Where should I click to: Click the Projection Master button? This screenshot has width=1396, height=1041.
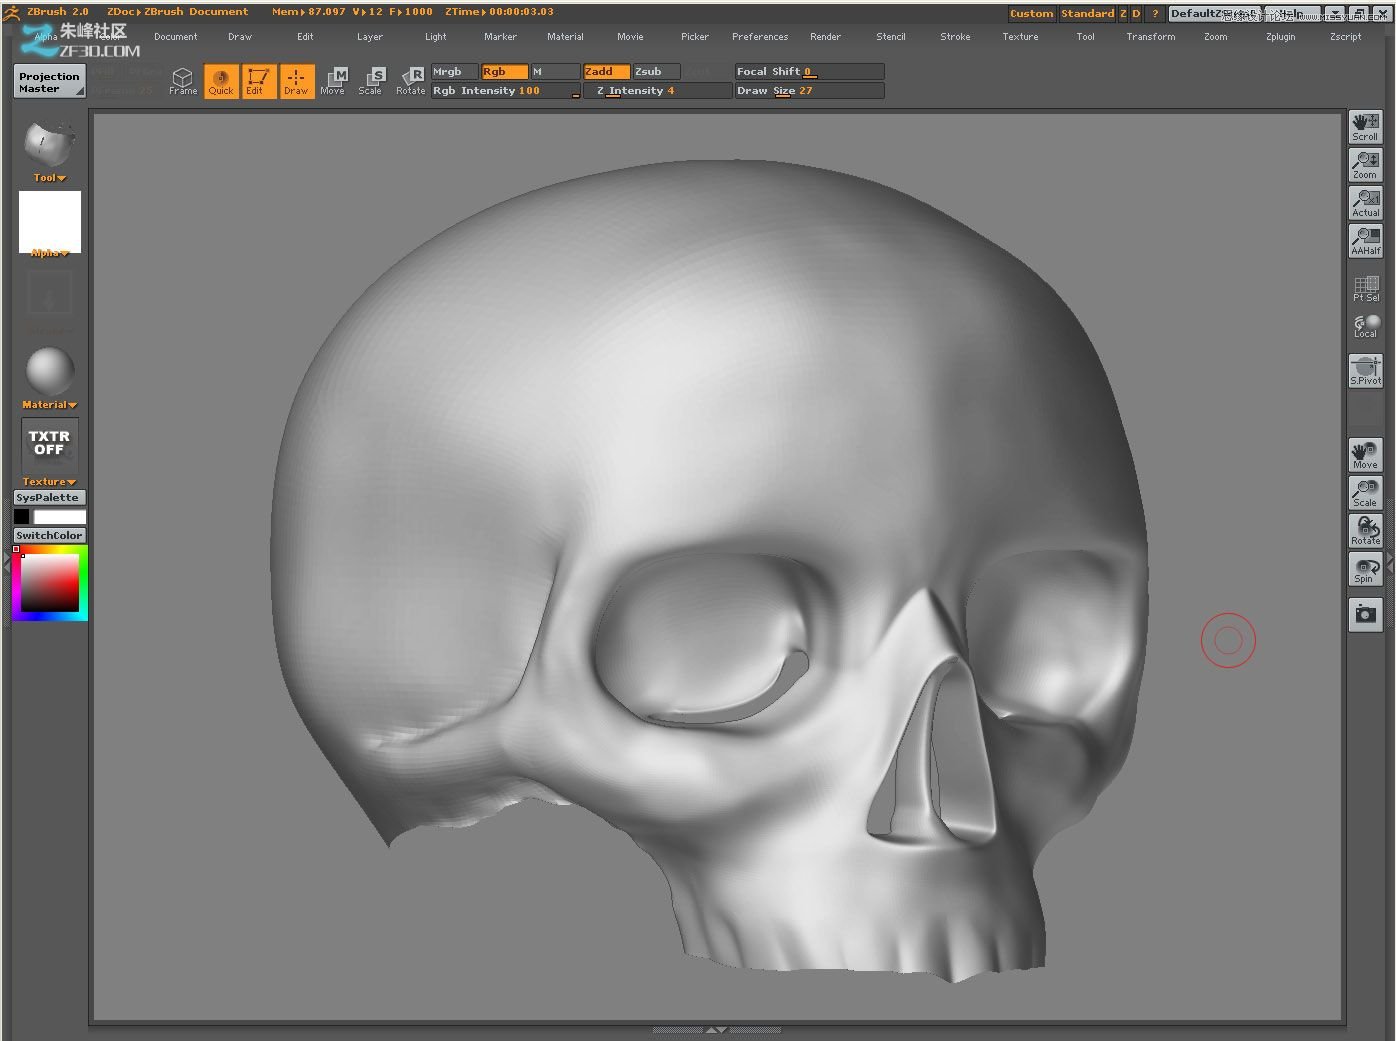[x=48, y=80]
